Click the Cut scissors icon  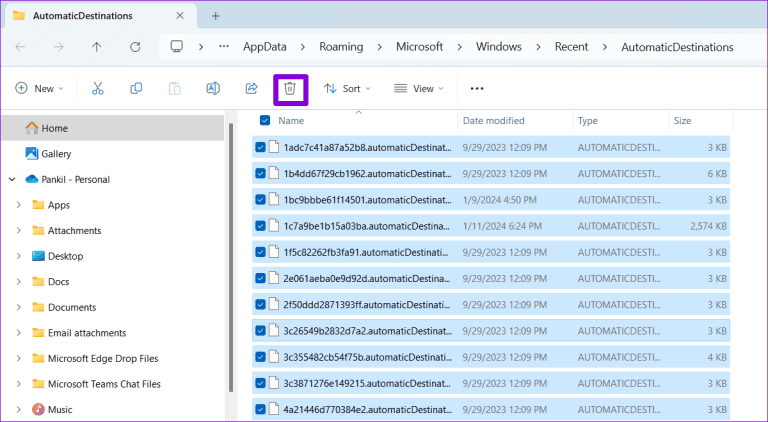click(97, 89)
